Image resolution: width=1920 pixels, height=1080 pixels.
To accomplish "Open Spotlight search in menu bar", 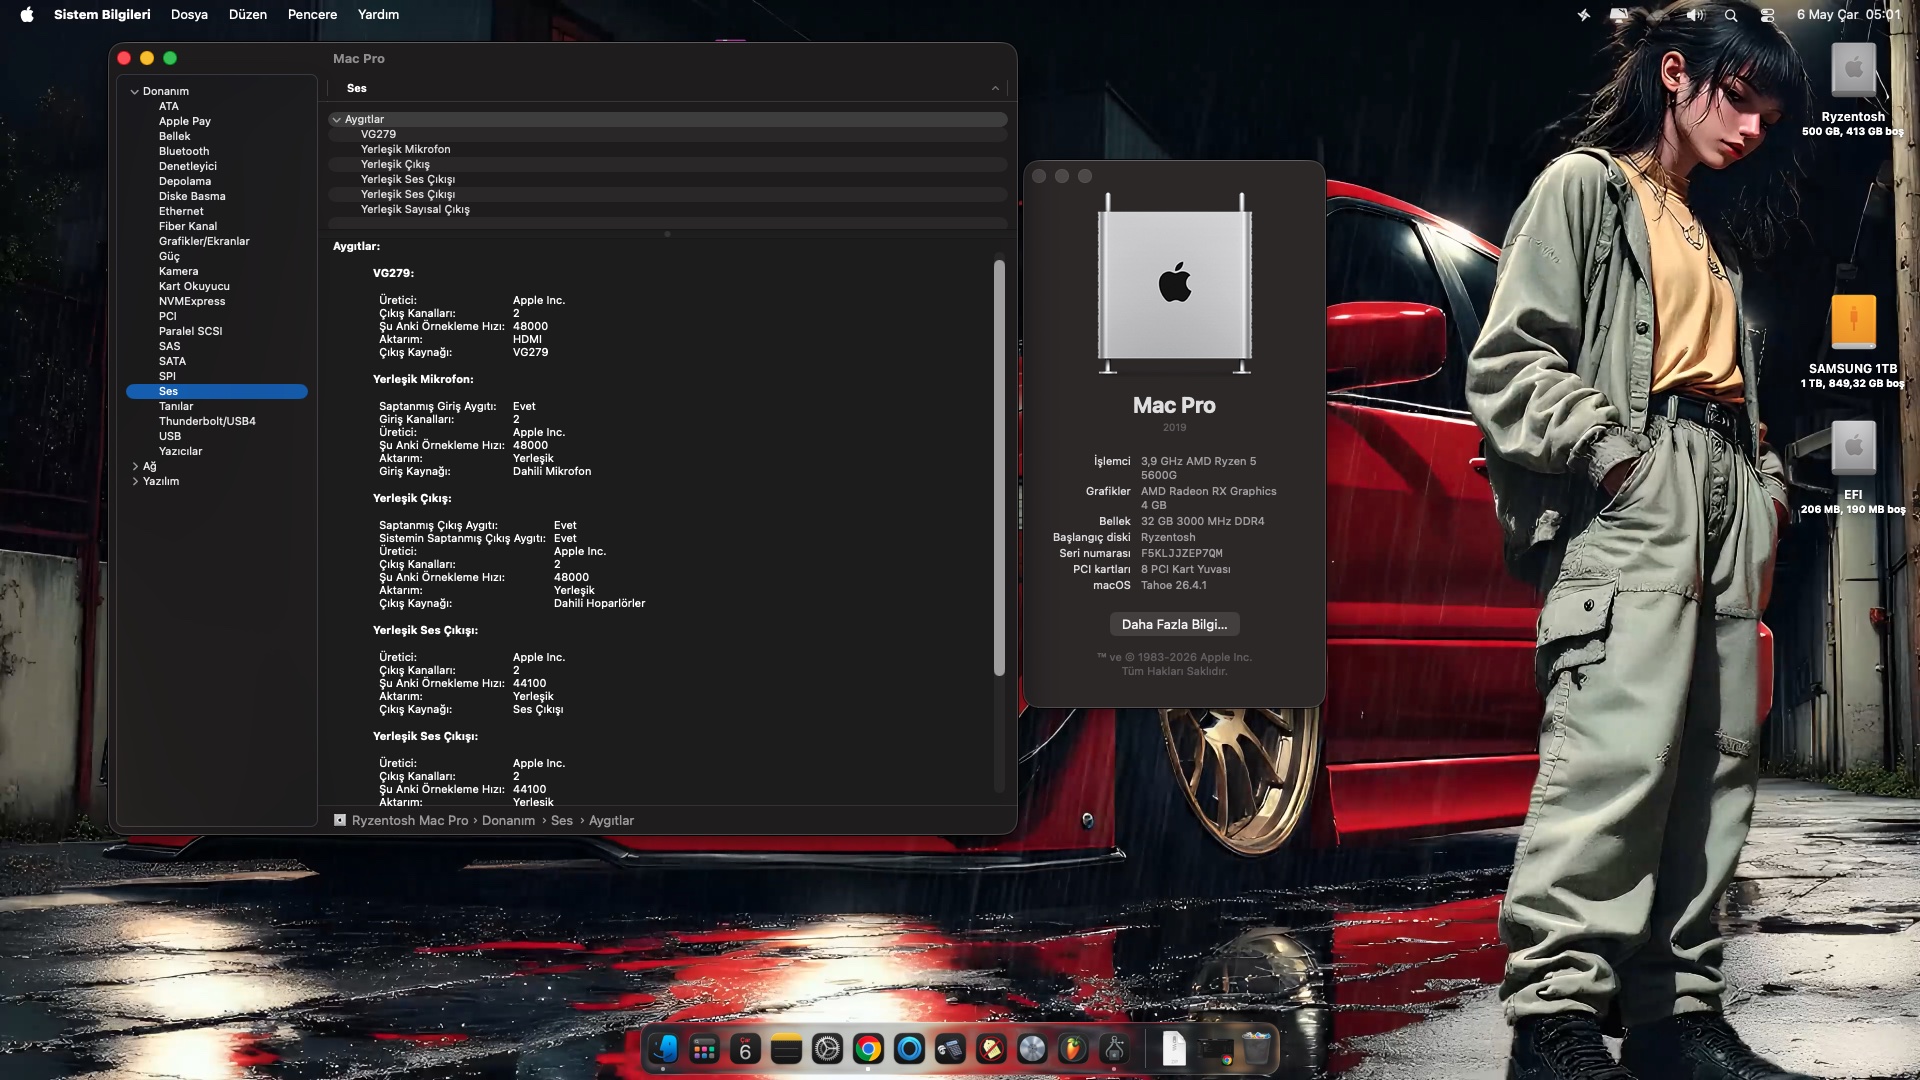I will point(1731,15).
